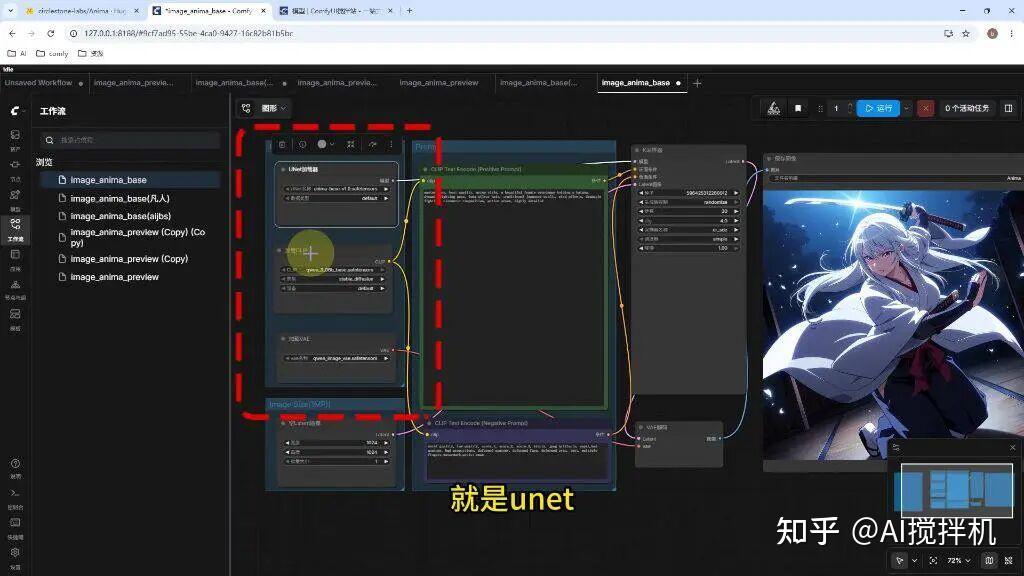Open the three-dot more options in toolbox
The width and height of the screenshot is (1024, 576).
(391, 144)
